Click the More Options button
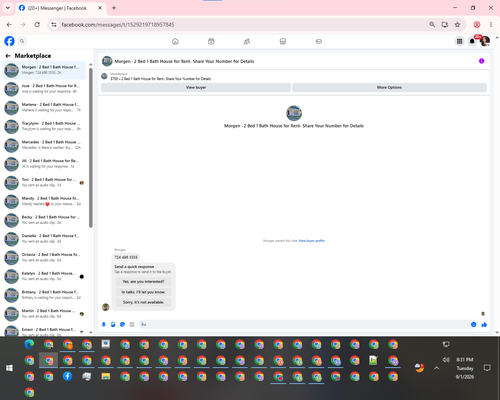This screenshot has height=400, width=500. point(389,87)
